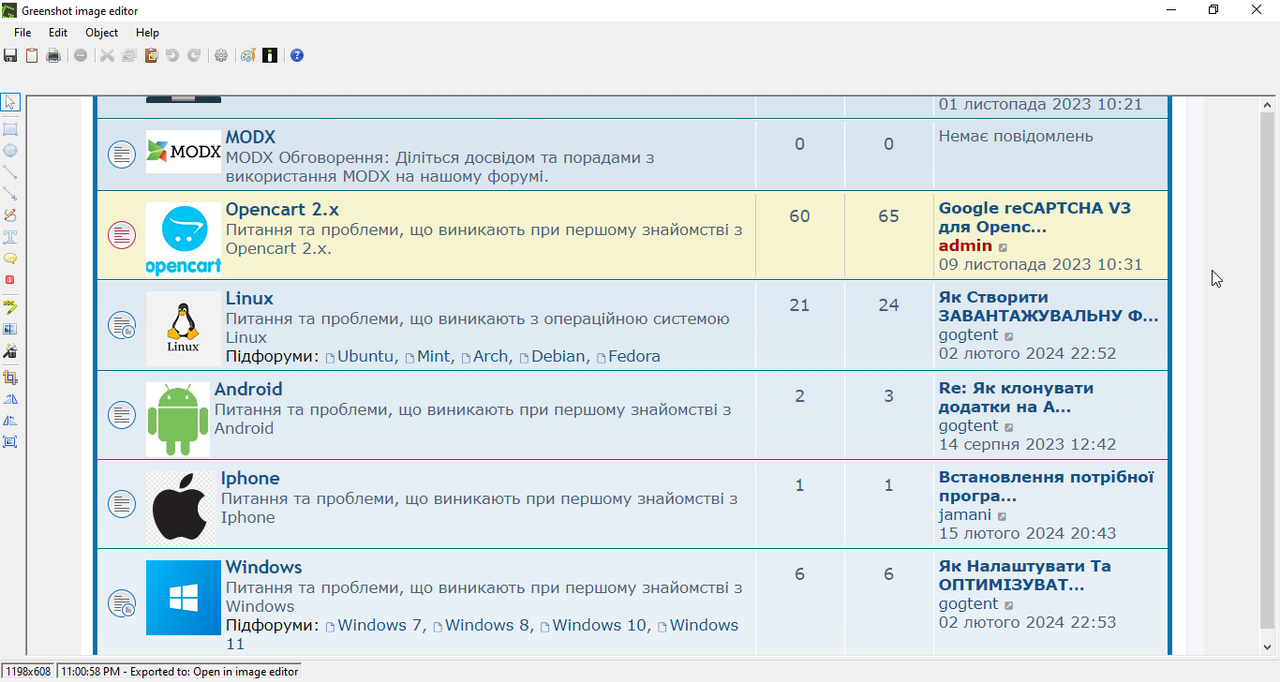
Task: Click the Mint subforum text
Action: [433, 356]
